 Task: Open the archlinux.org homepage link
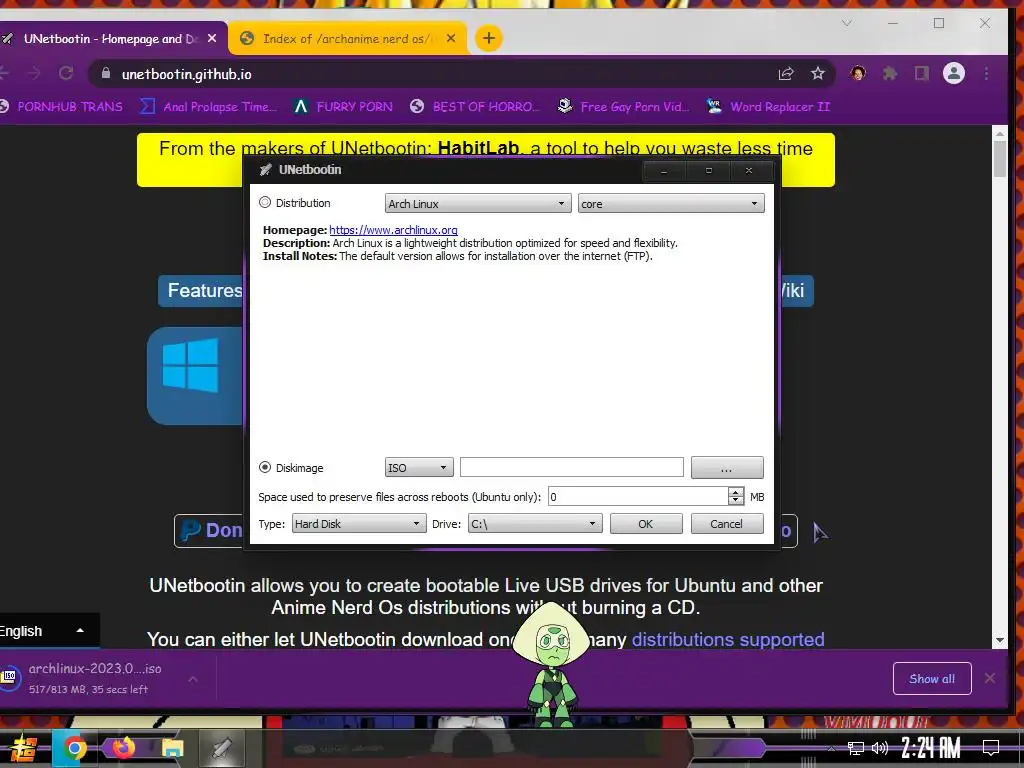(393, 230)
